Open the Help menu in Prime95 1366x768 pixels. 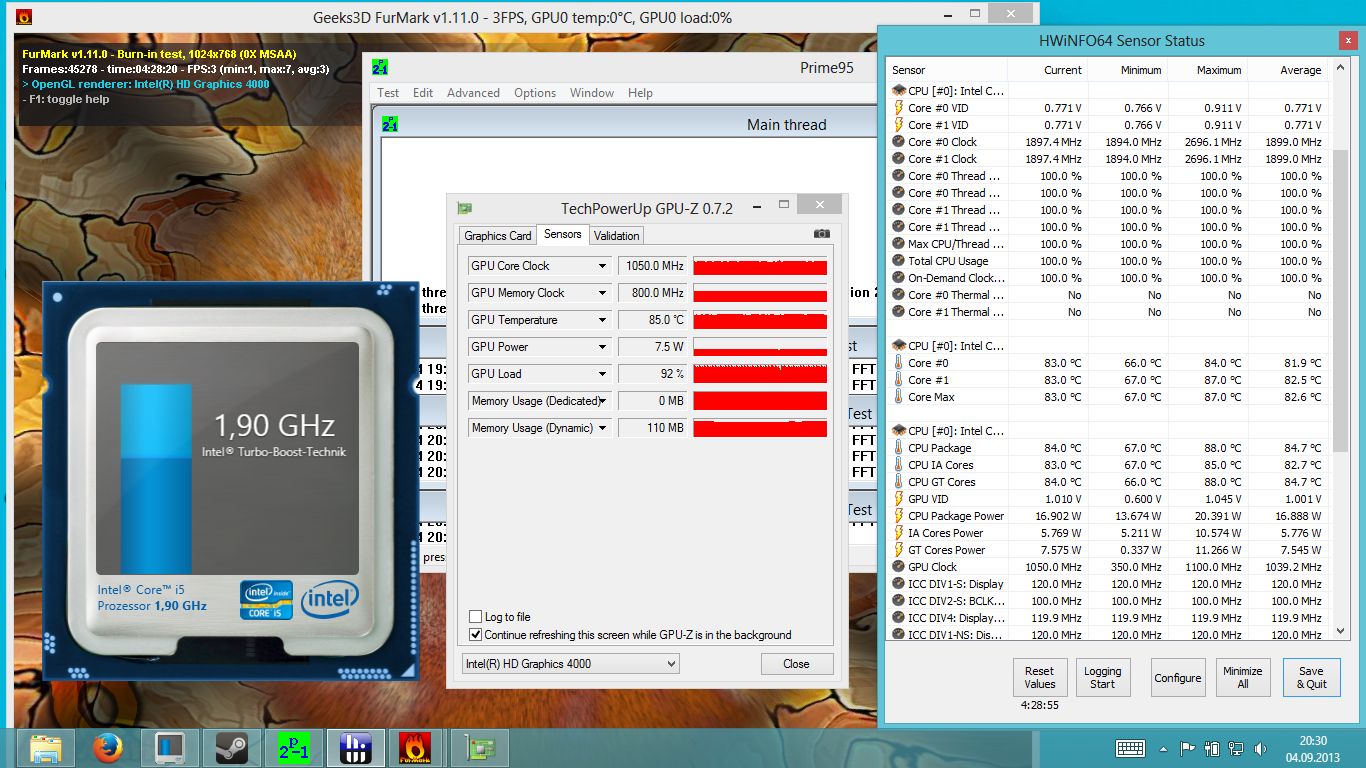coord(640,93)
